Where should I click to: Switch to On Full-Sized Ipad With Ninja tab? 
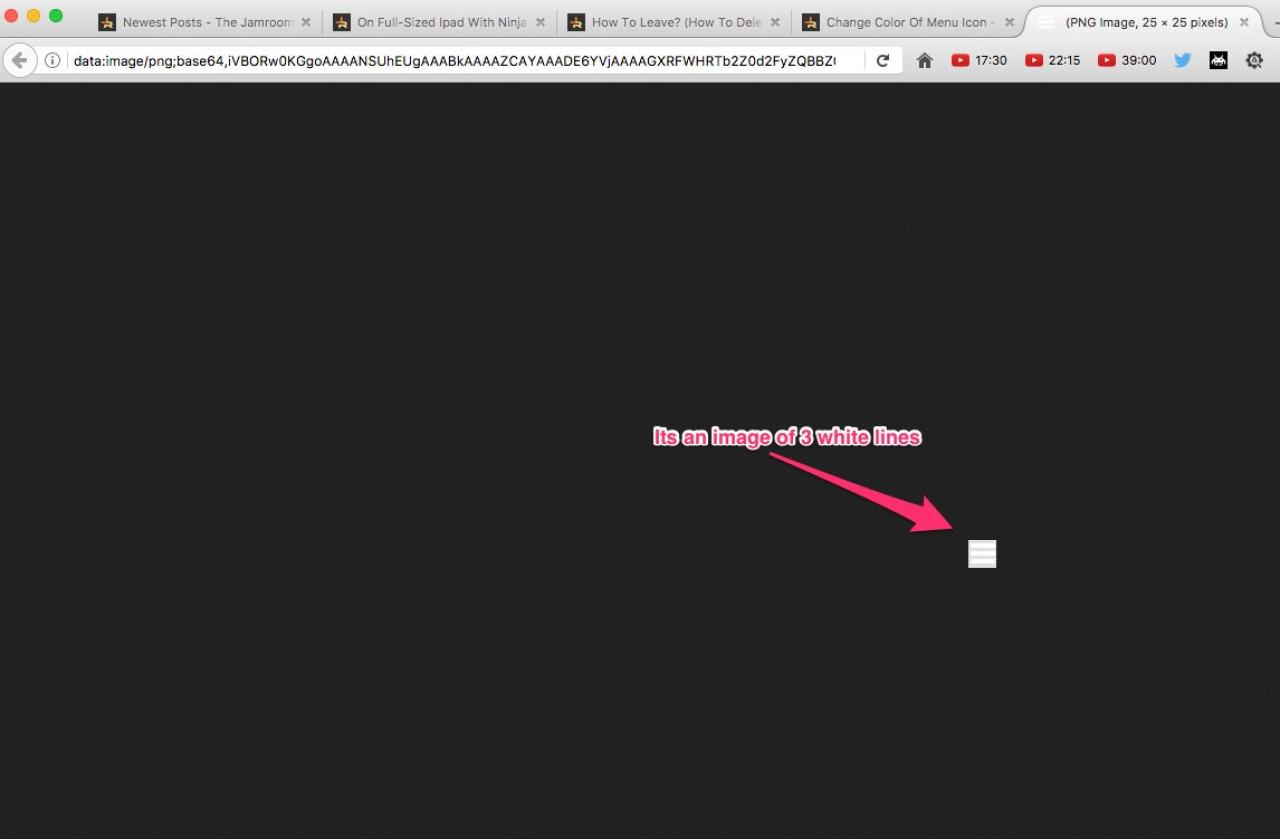point(440,22)
